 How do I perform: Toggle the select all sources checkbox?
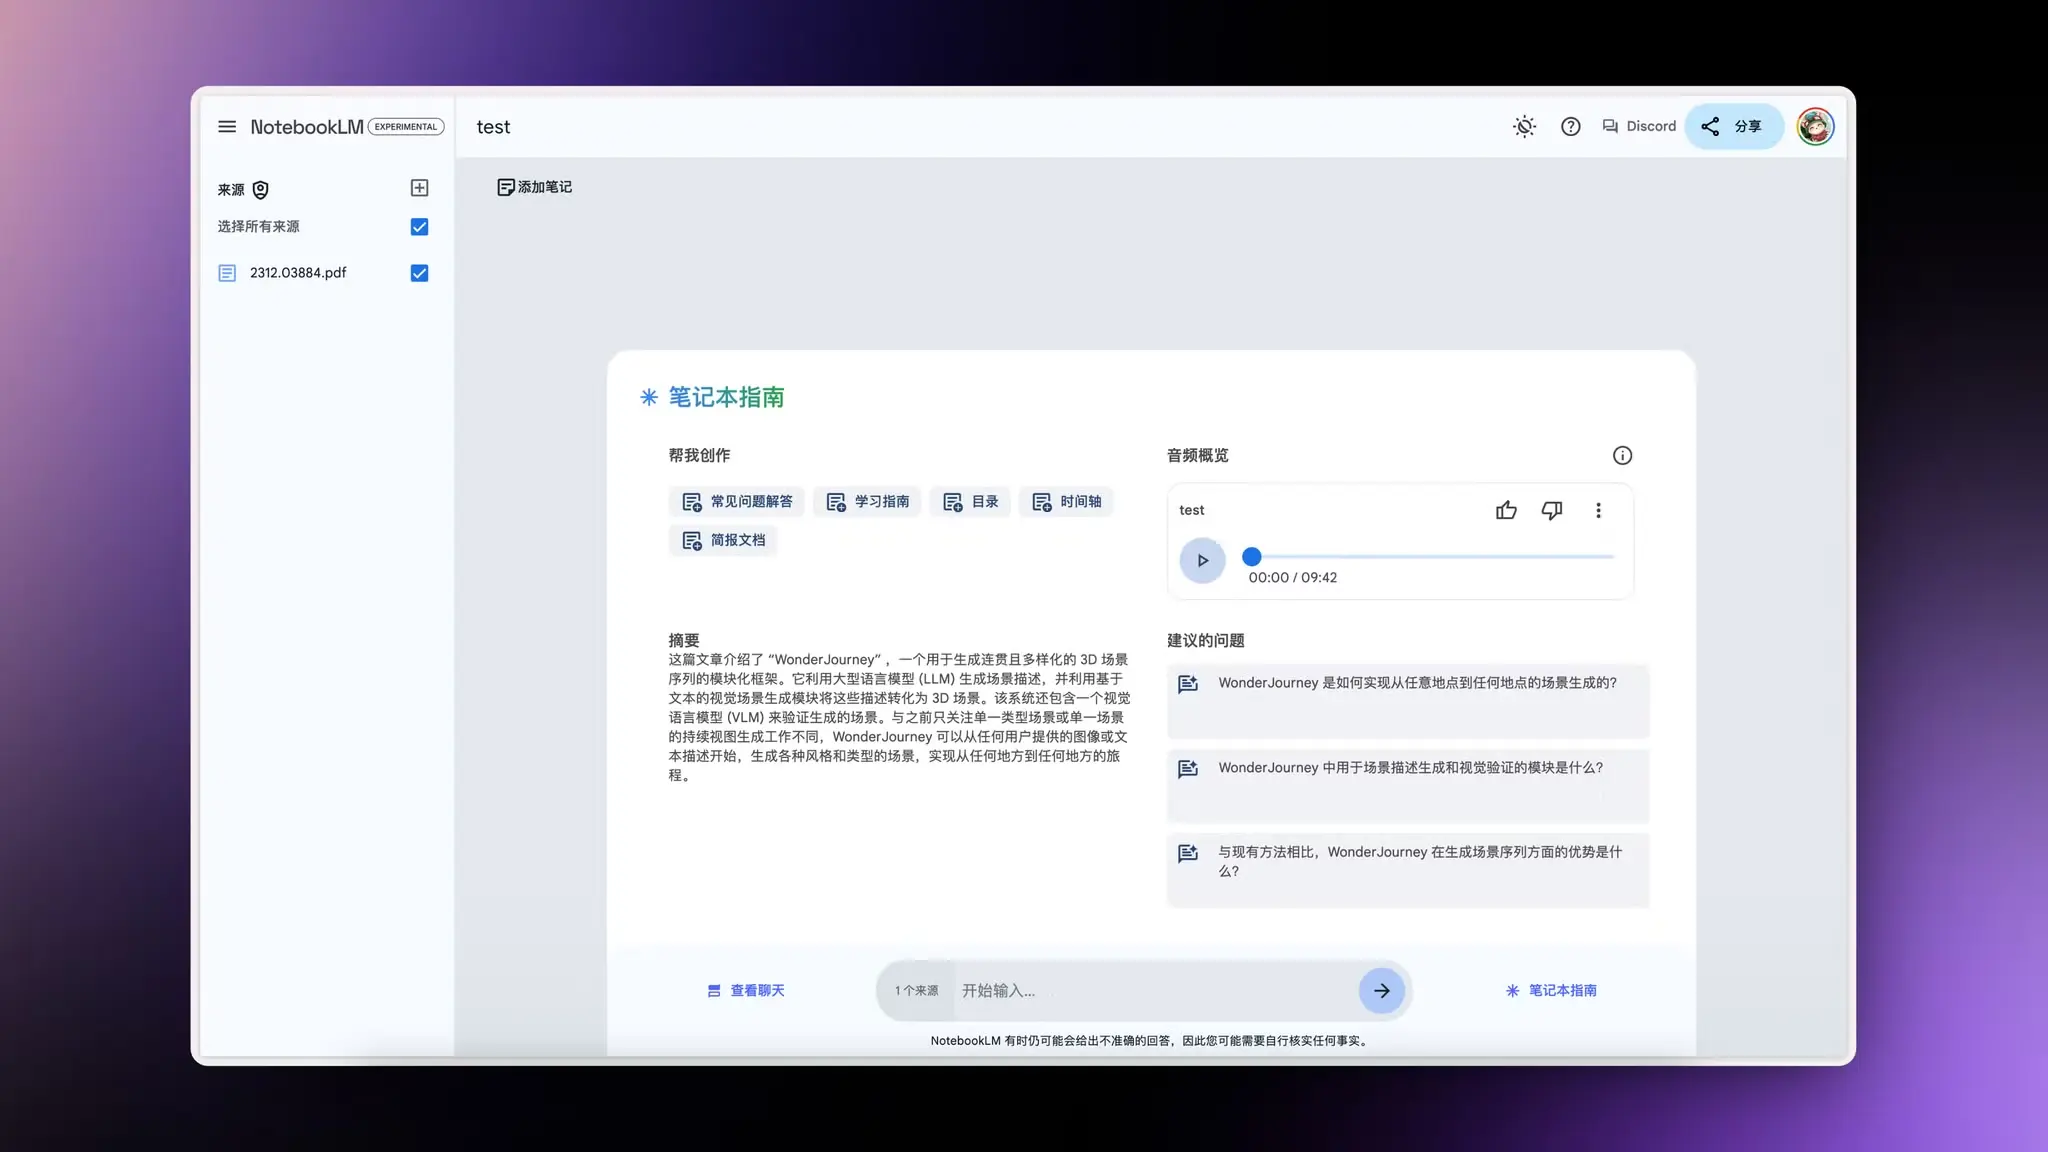[x=420, y=227]
